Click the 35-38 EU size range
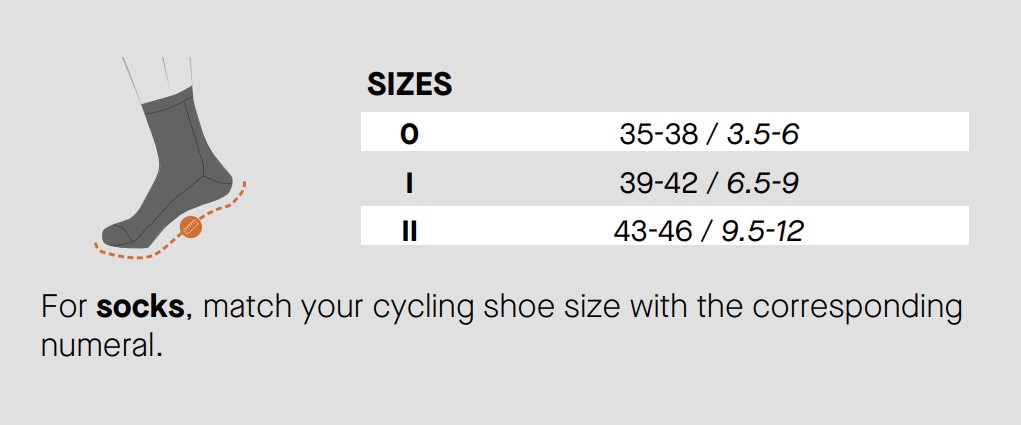This screenshot has height=425, width=1021. [656, 133]
